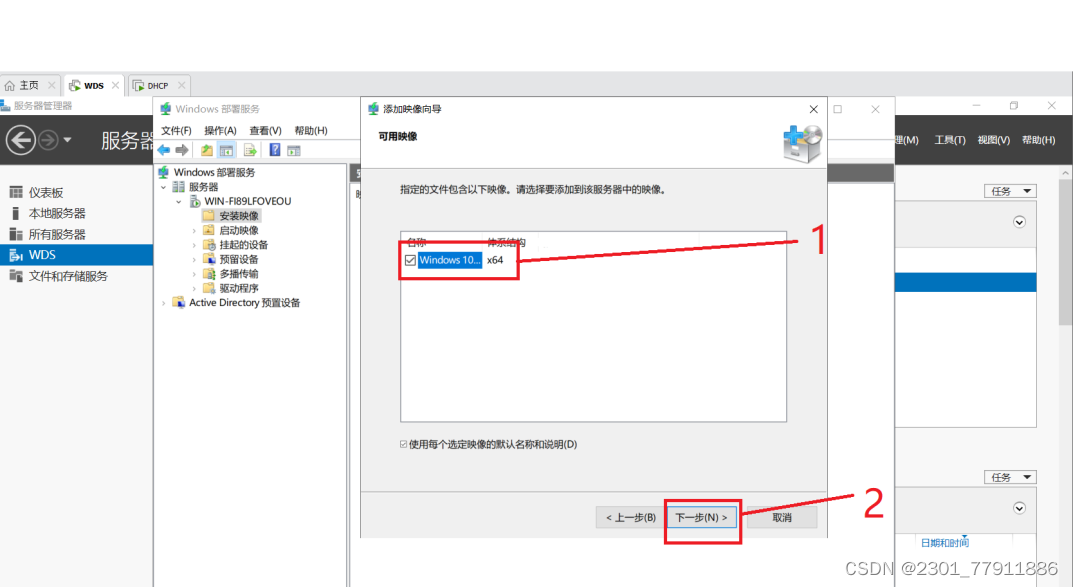The height and width of the screenshot is (587, 1073).
Task: Click the Up One Level folder icon
Action: tap(206, 150)
